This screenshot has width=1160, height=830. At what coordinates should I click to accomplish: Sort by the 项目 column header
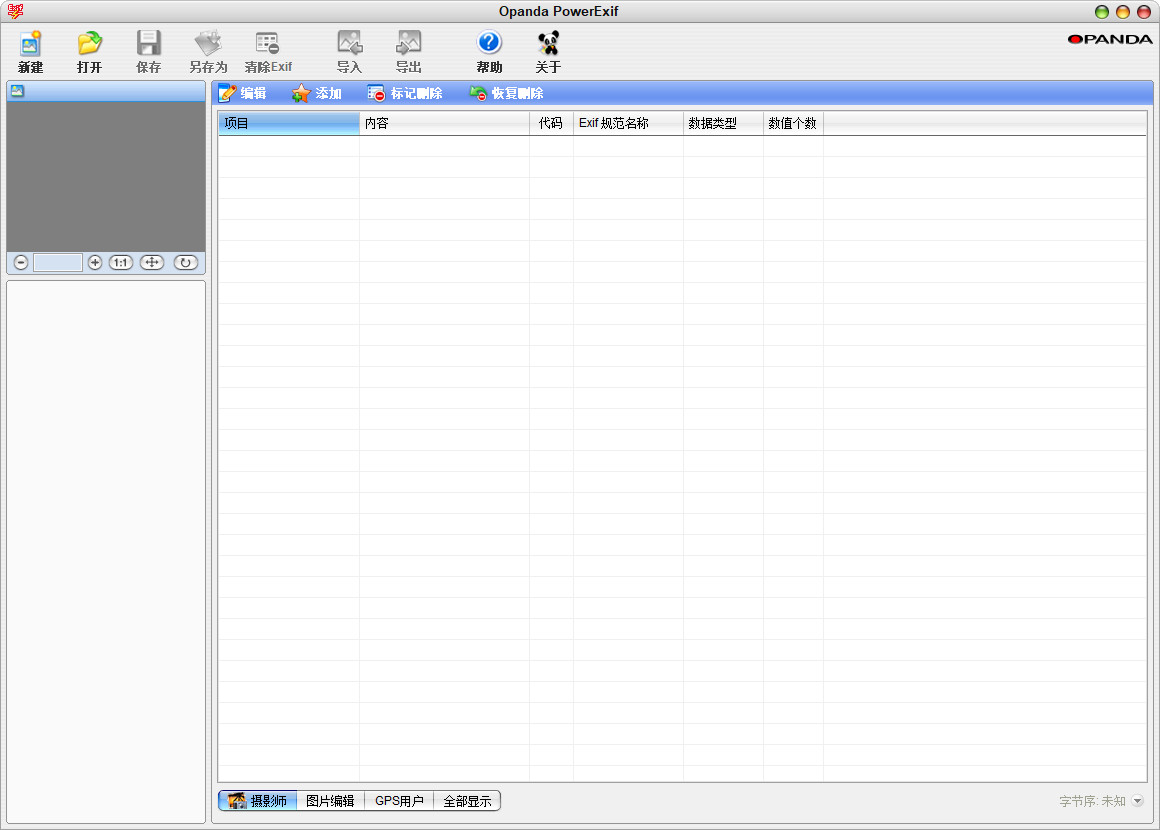(x=289, y=124)
